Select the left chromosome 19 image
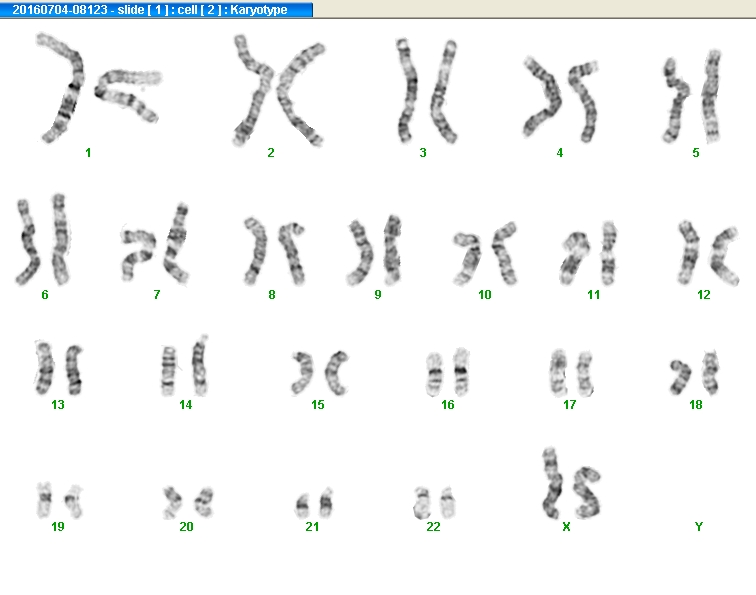The height and width of the screenshot is (595, 756). (44, 500)
